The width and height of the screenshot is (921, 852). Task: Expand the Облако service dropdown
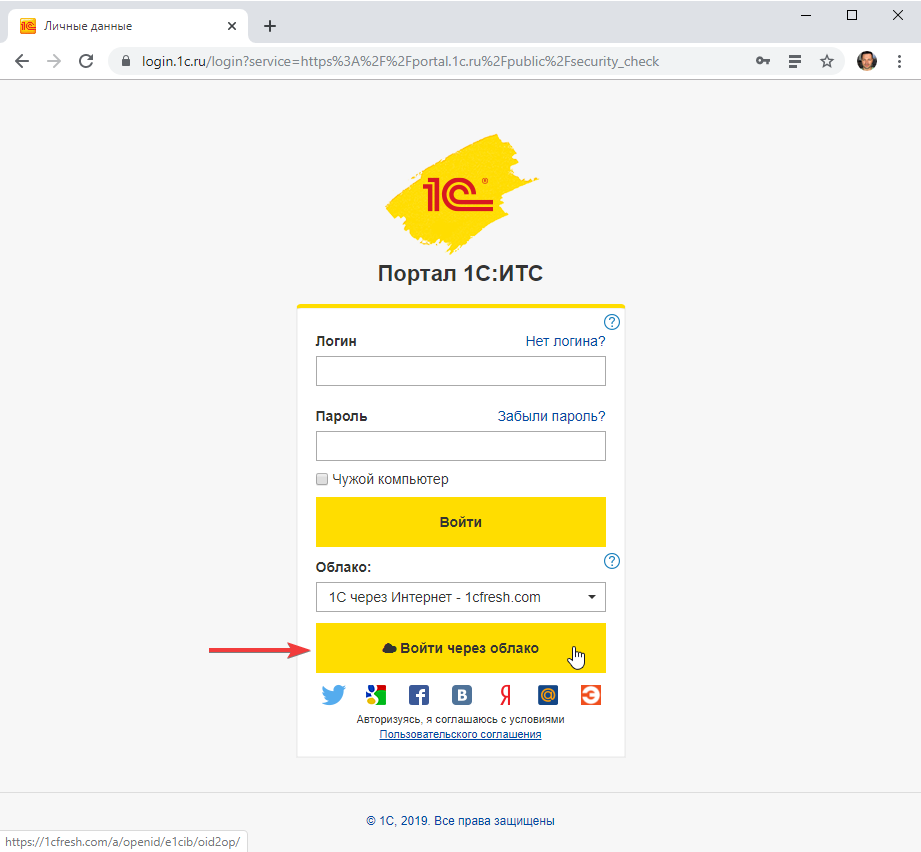[460, 597]
